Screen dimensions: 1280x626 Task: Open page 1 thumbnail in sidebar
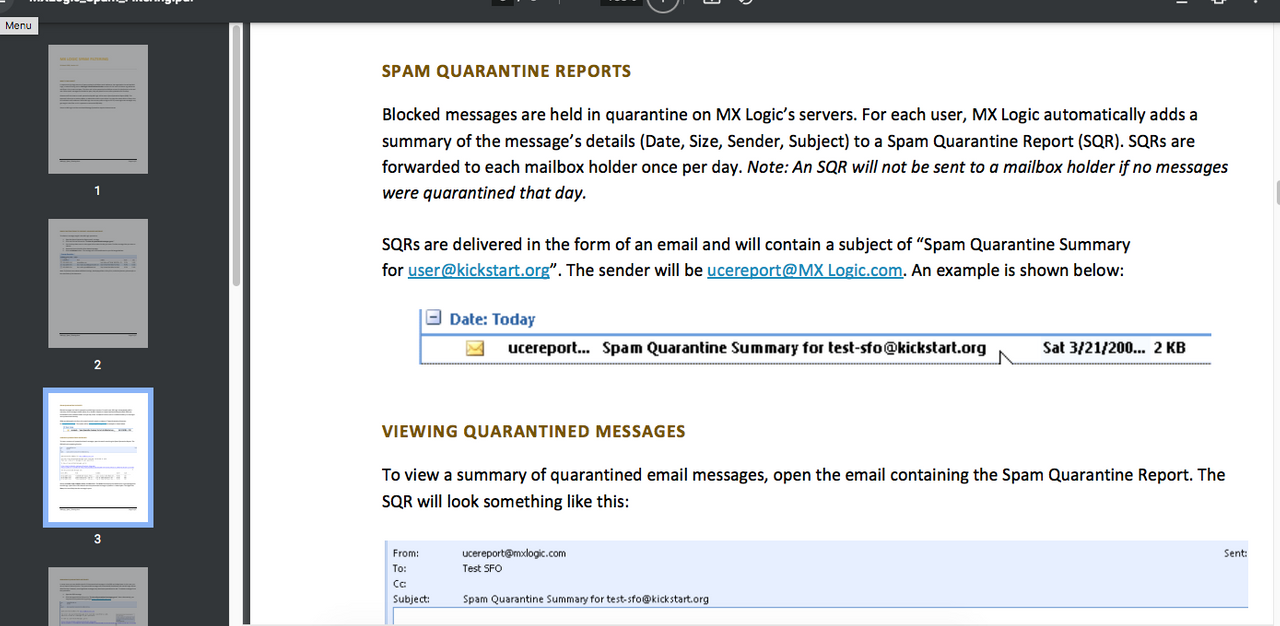click(98, 109)
